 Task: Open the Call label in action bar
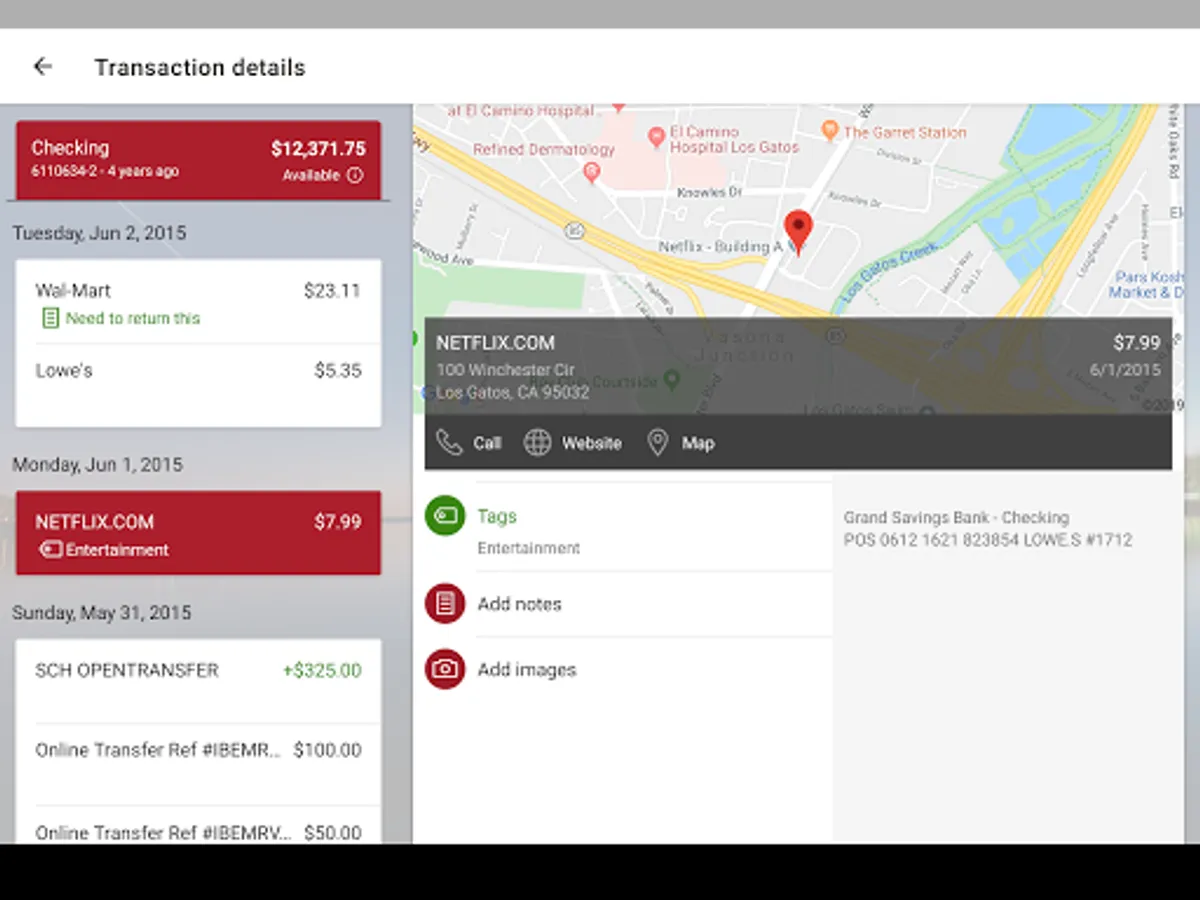pyautogui.click(x=487, y=443)
